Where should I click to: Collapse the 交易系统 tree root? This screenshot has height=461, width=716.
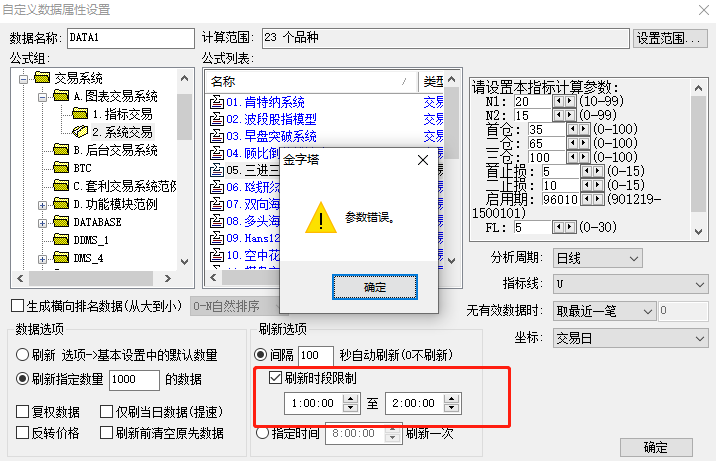click(23, 79)
